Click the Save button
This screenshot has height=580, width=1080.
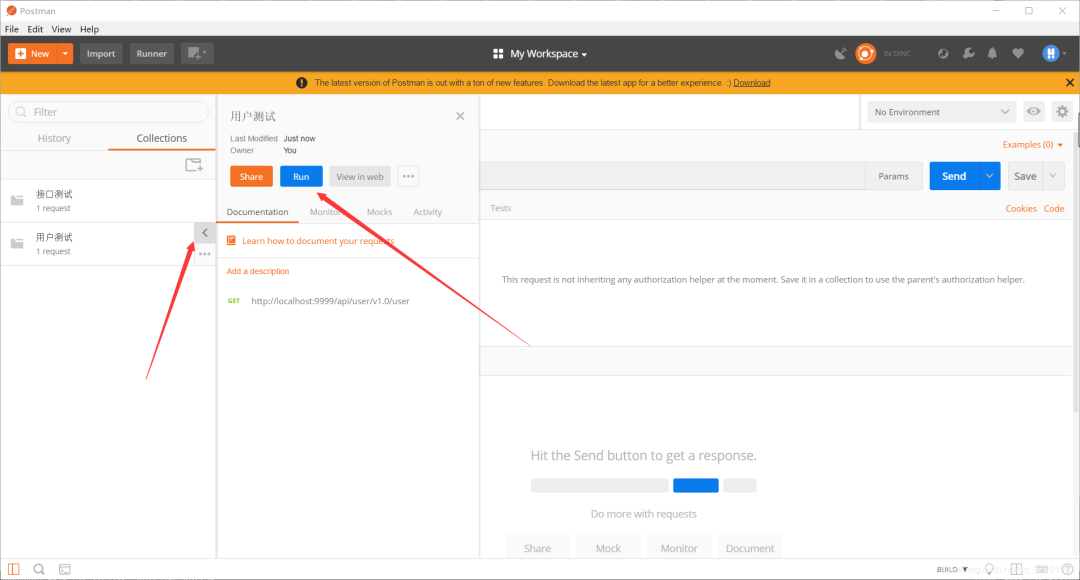click(1025, 176)
